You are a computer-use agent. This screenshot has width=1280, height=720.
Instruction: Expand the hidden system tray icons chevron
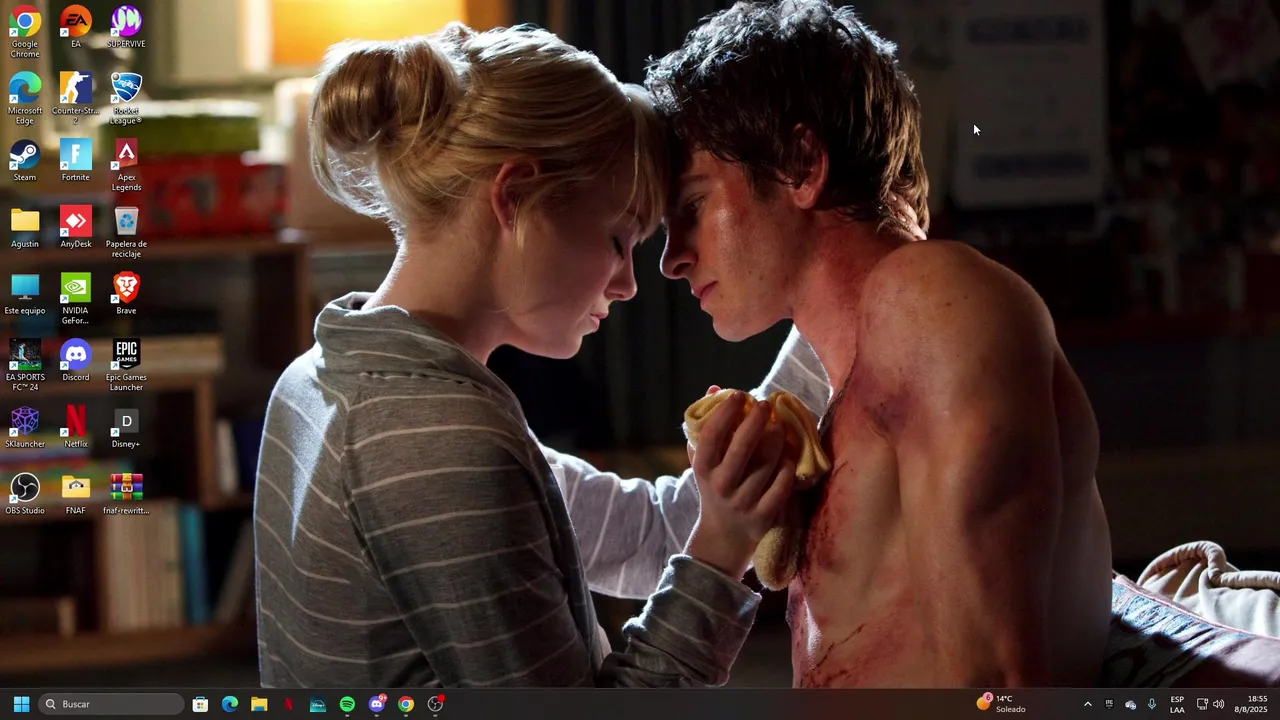pos(1088,704)
